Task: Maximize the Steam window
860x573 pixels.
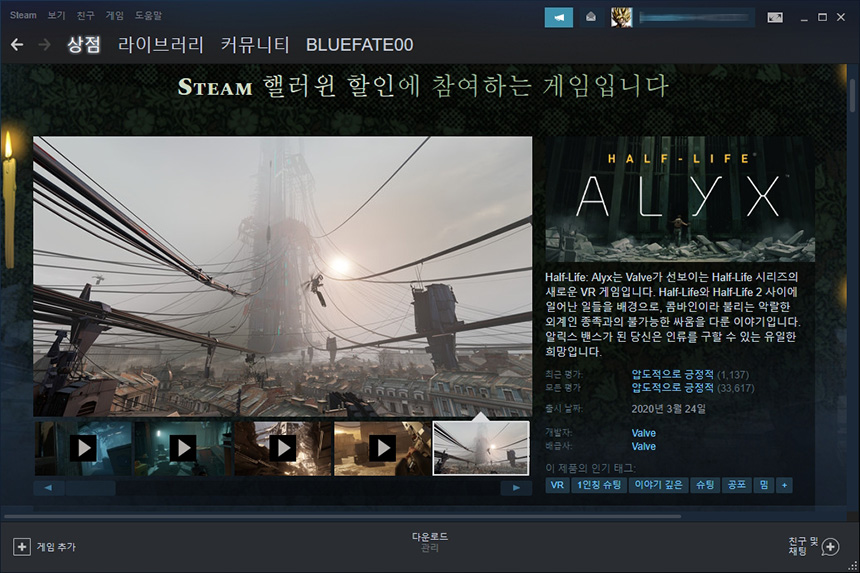Action: pos(822,18)
